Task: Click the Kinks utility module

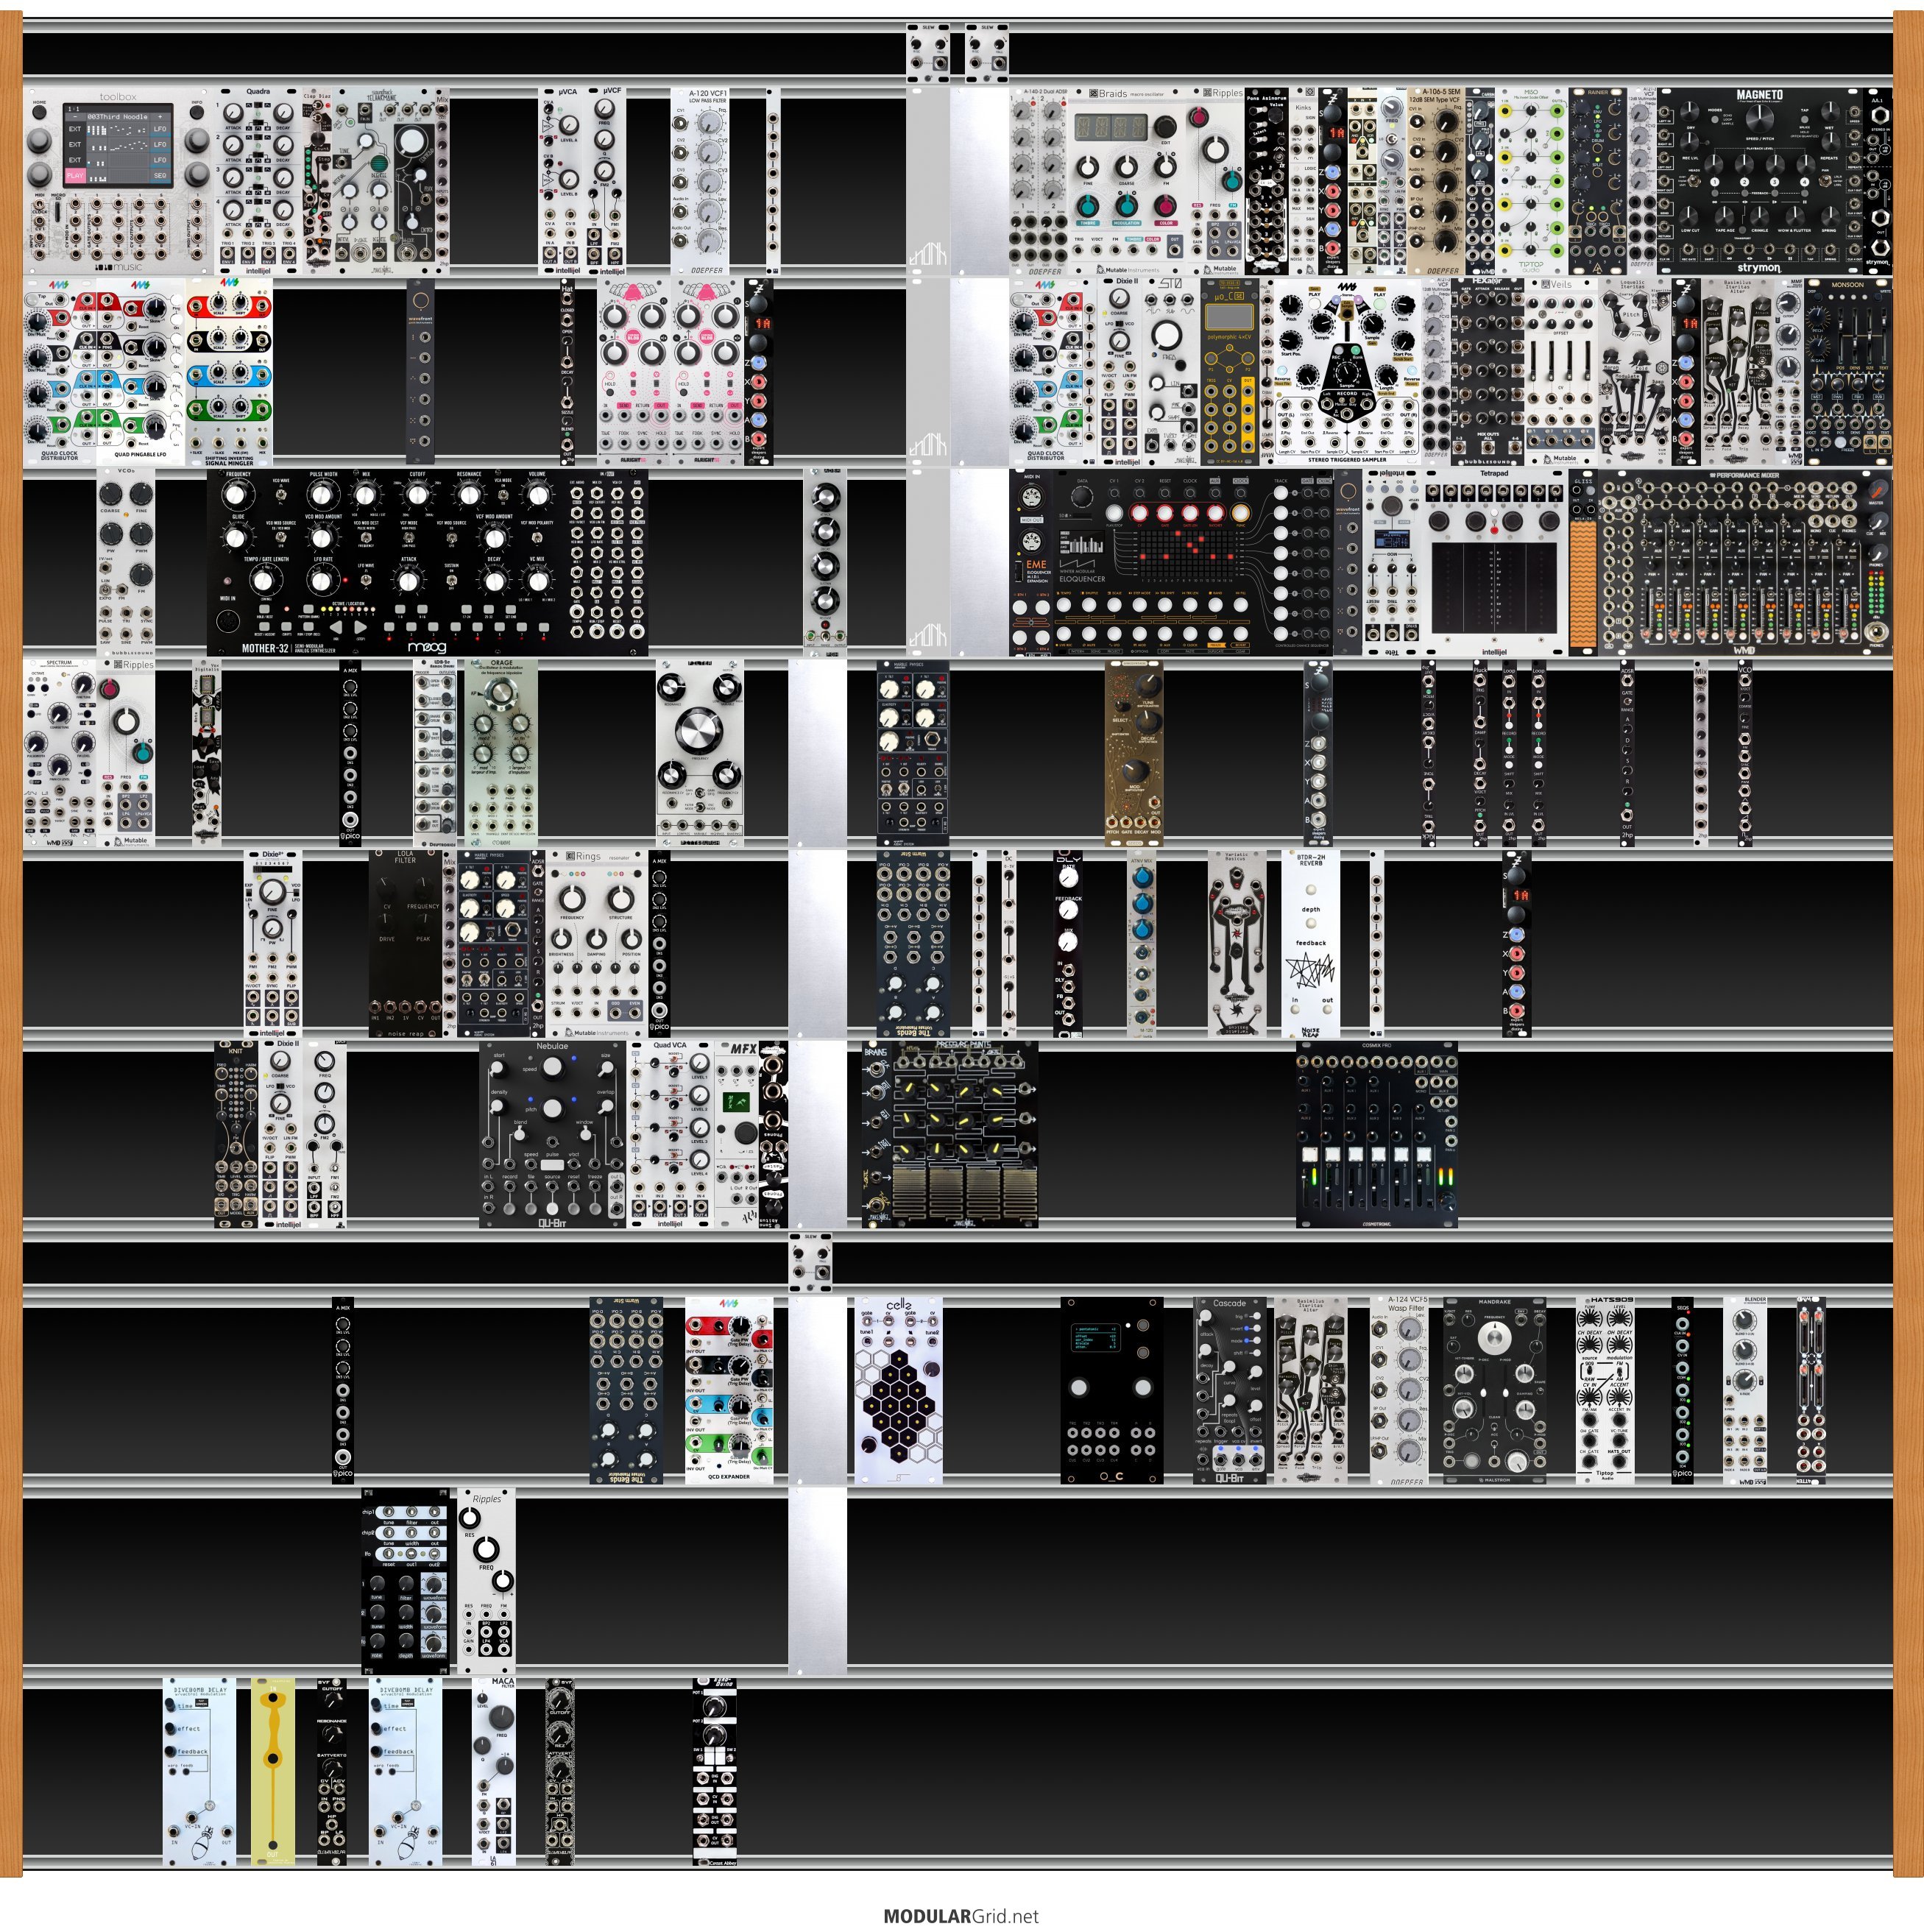Action: pos(1304,181)
